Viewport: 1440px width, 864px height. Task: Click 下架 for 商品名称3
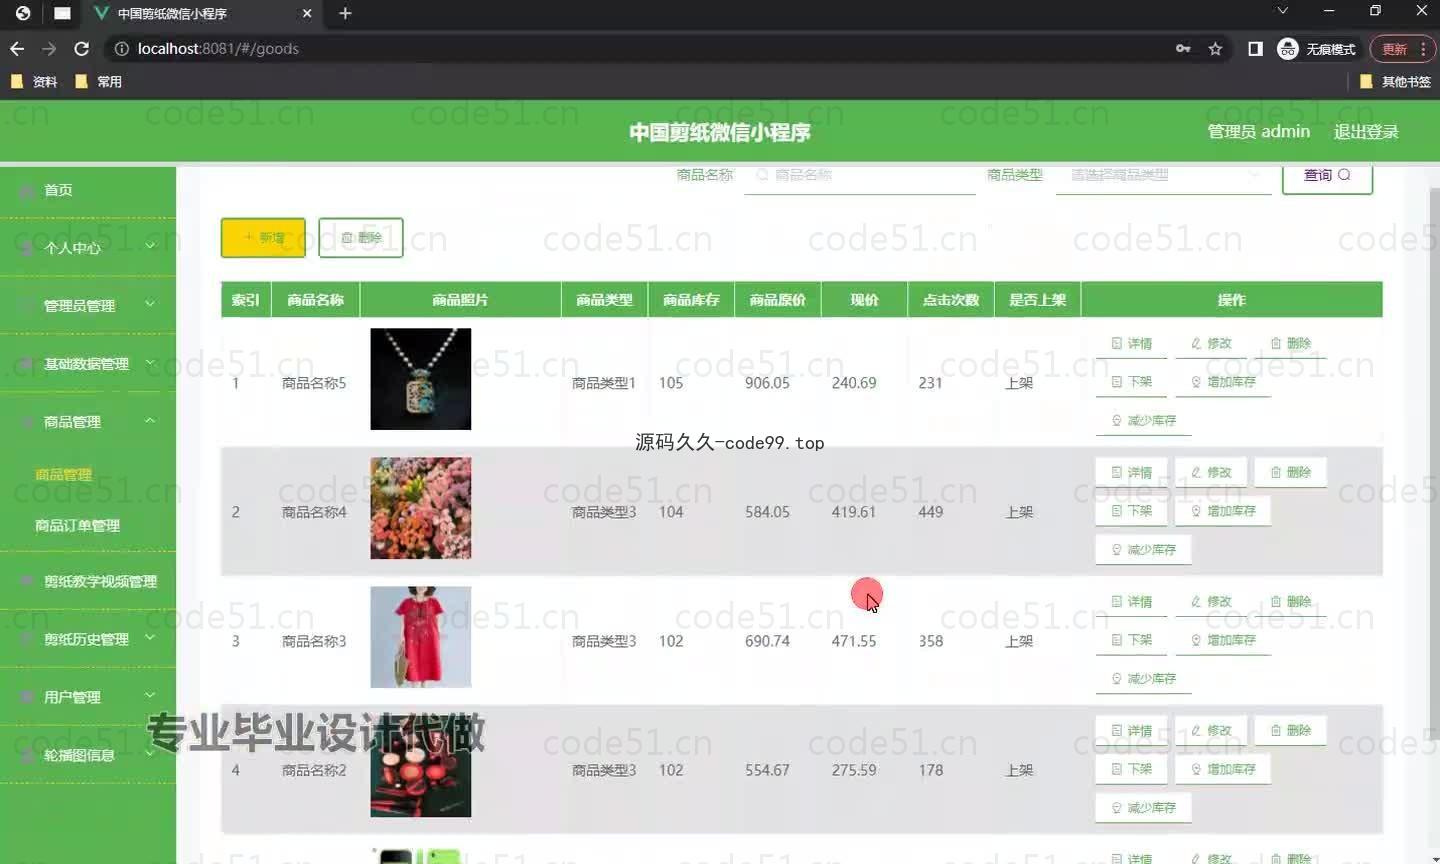pyautogui.click(x=1132, y=640)
